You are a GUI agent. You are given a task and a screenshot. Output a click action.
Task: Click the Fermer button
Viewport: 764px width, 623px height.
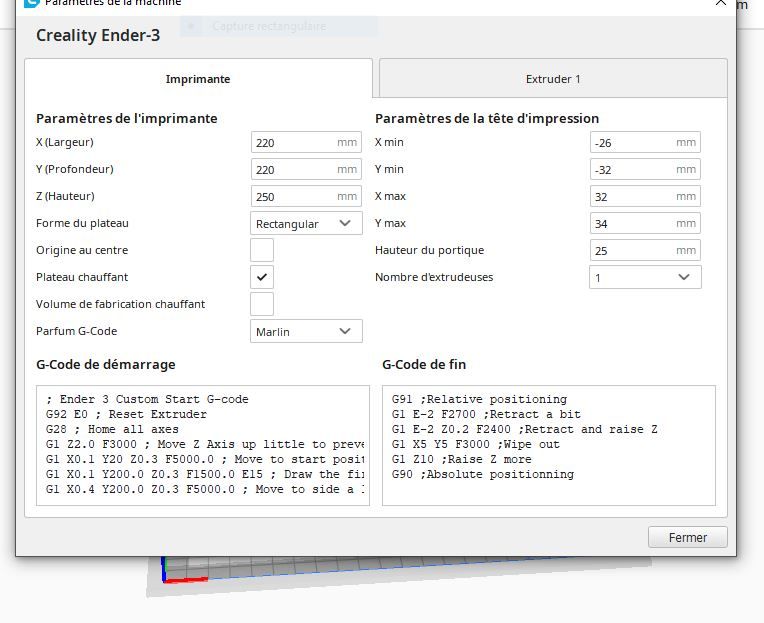[x=688, y=537]
